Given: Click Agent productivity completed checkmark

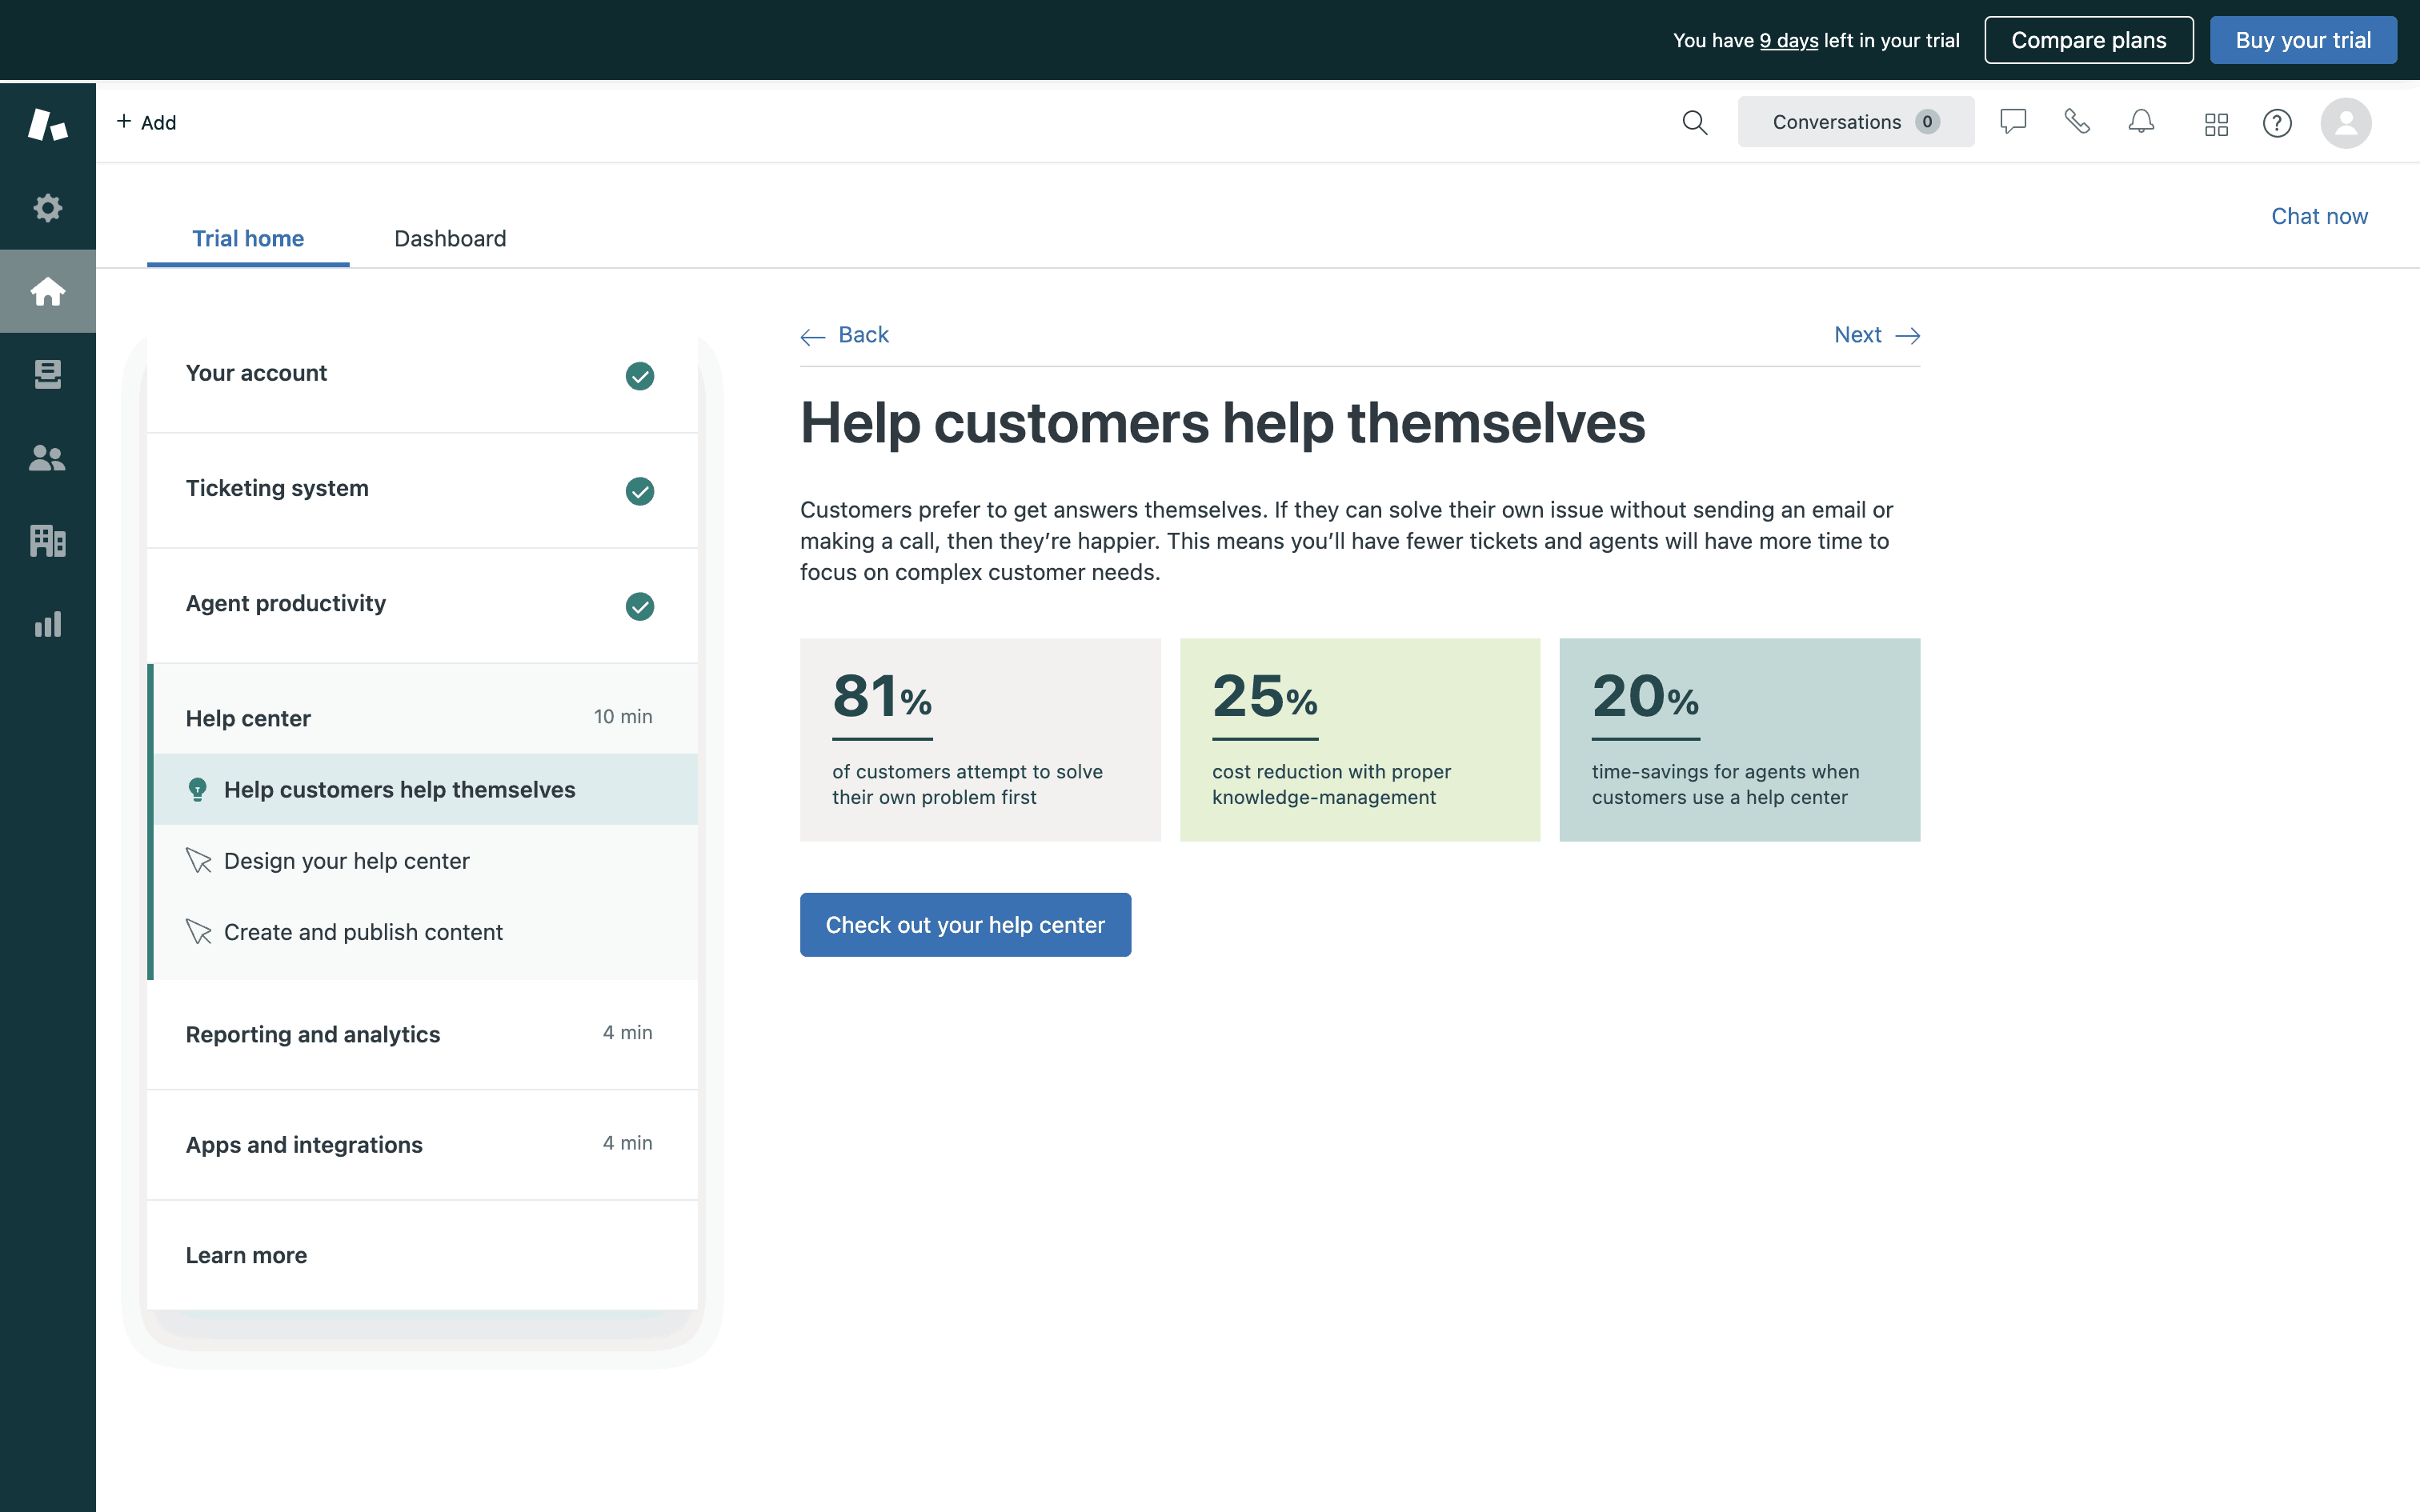Looking at the screenshot, I should tap(639, 606).
